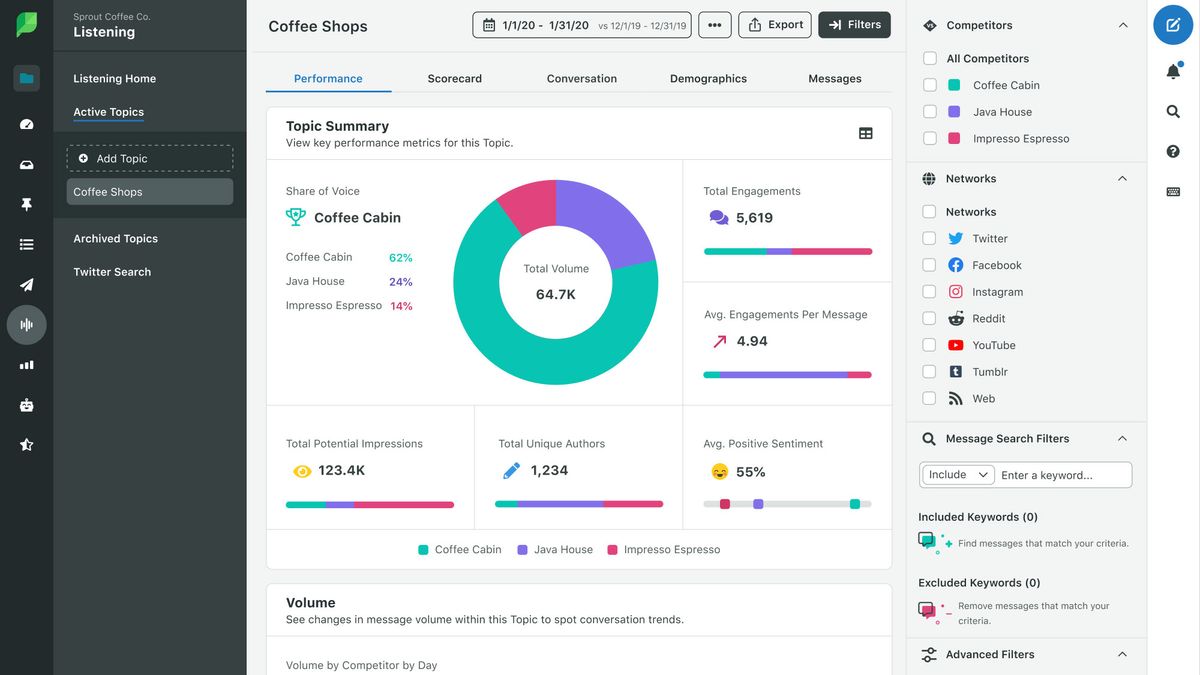Collapse the Networks filter section

click(1121, 178)
